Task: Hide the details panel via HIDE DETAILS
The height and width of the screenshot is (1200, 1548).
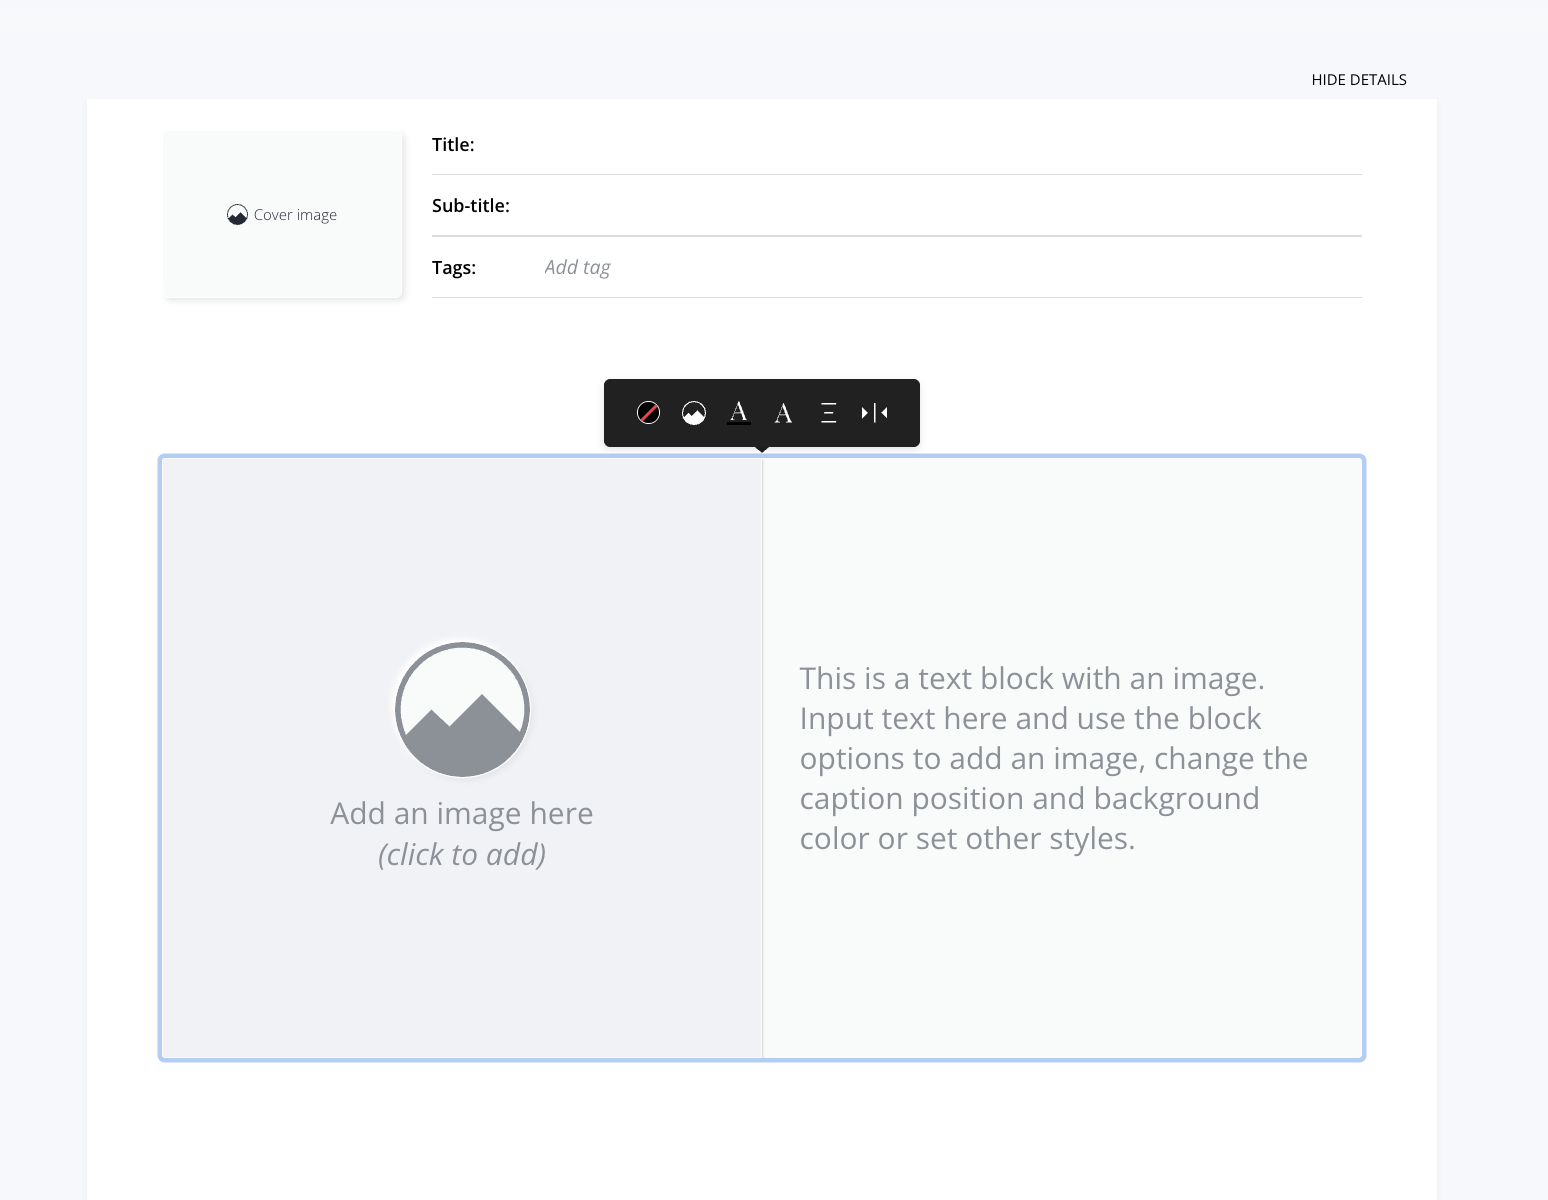Action: click(x=1358, y=80)
